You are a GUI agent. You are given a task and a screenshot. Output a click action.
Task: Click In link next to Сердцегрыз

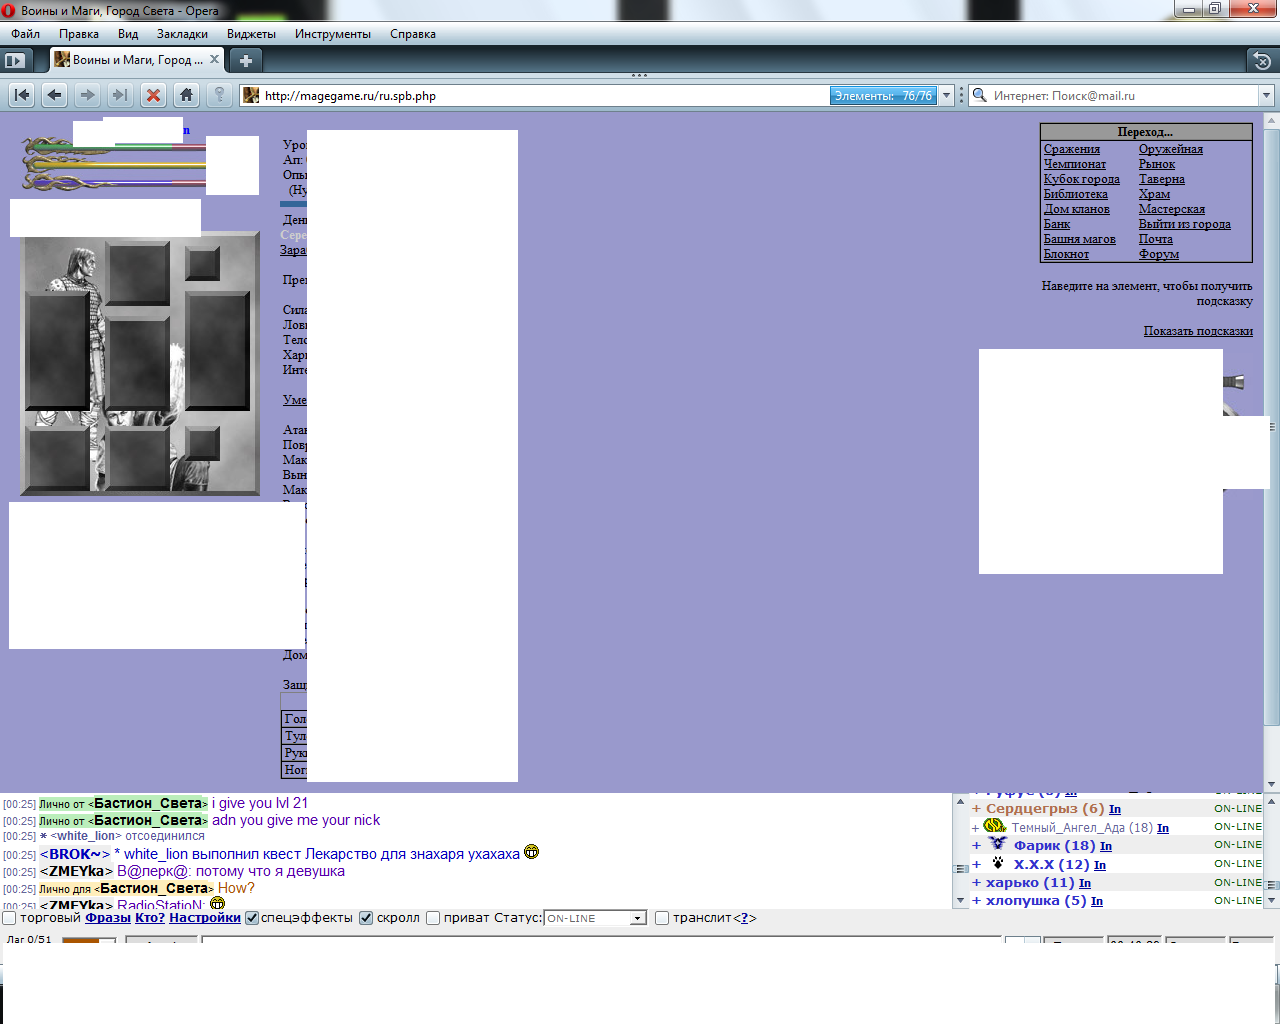[x=1114, y=809]
